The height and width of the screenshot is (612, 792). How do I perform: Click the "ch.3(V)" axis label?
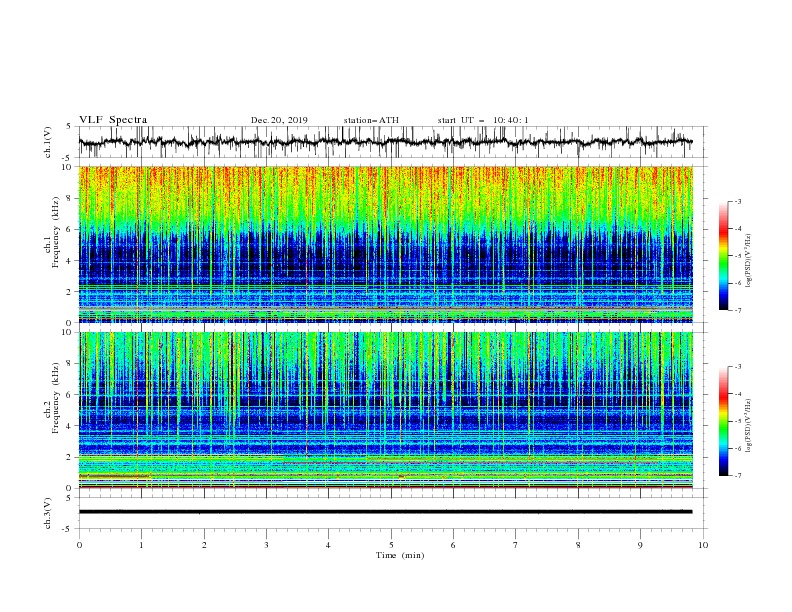48,513
